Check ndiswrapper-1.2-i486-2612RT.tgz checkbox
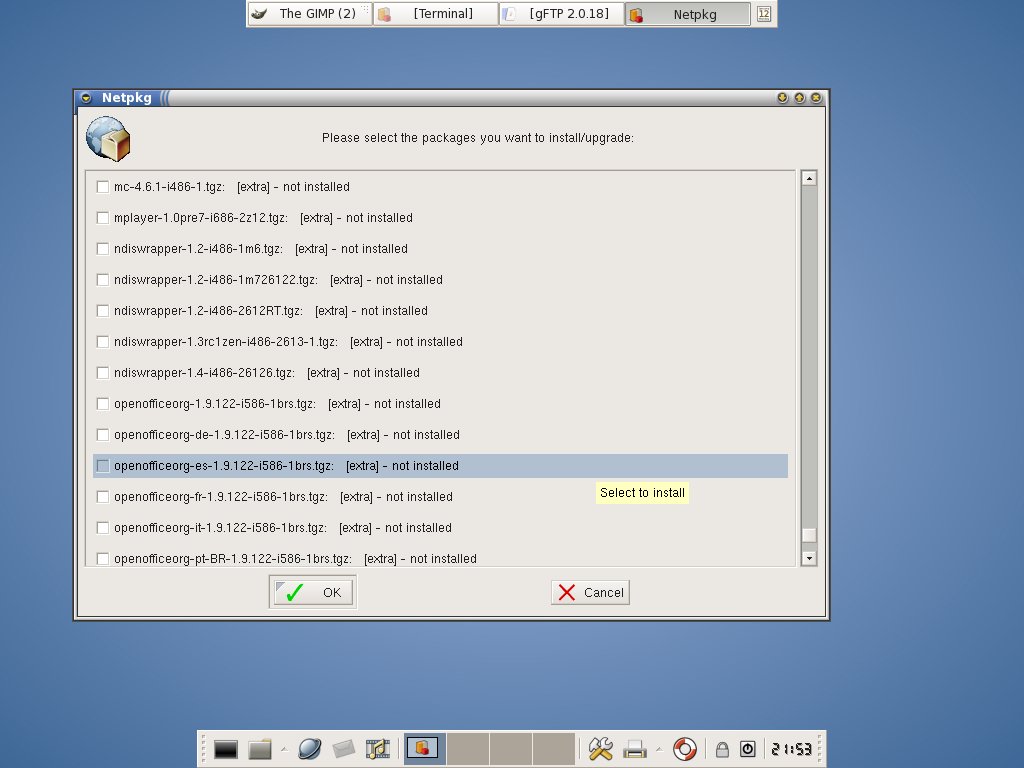 [x=103, y=311]
